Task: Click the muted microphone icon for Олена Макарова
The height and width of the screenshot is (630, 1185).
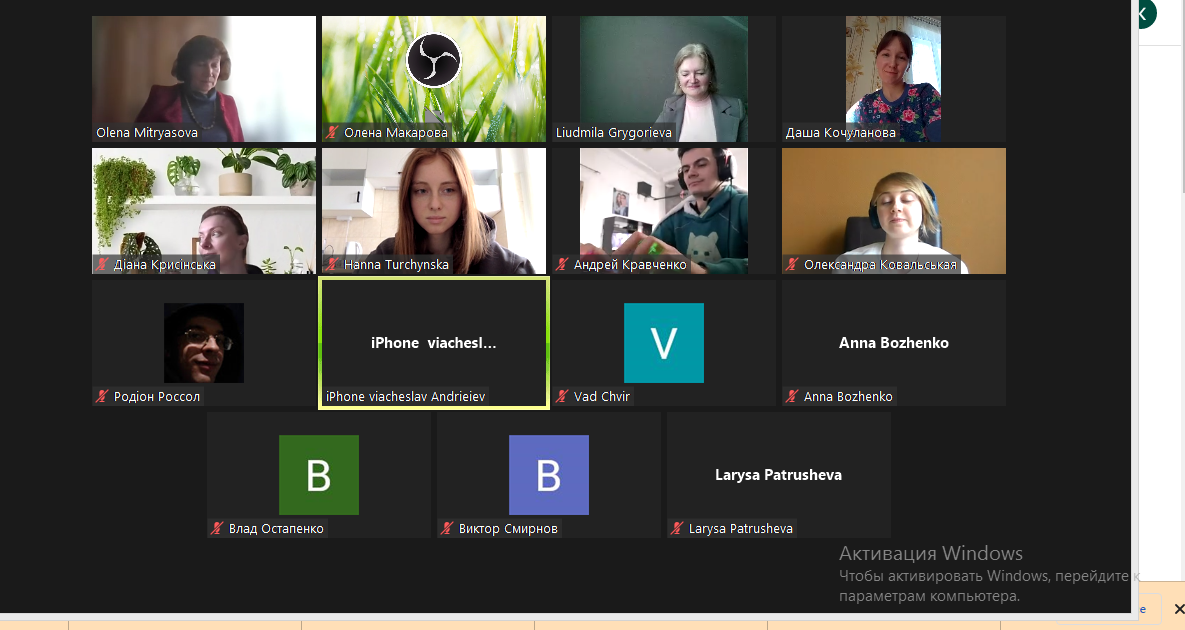Action: pyautogui.click(x=332, y=132)
